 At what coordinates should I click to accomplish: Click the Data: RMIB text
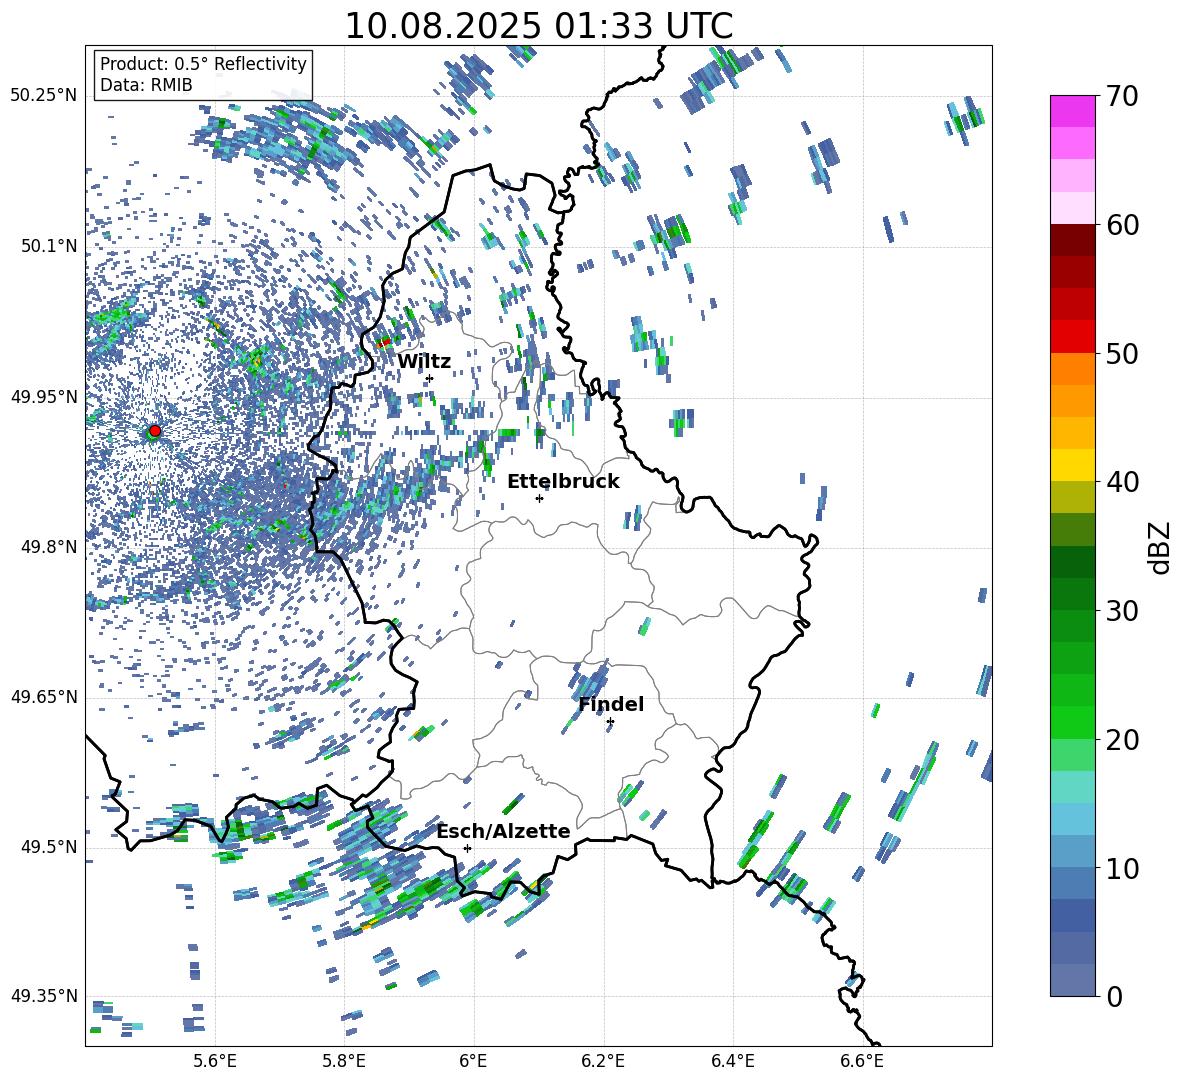click(146, 85)
